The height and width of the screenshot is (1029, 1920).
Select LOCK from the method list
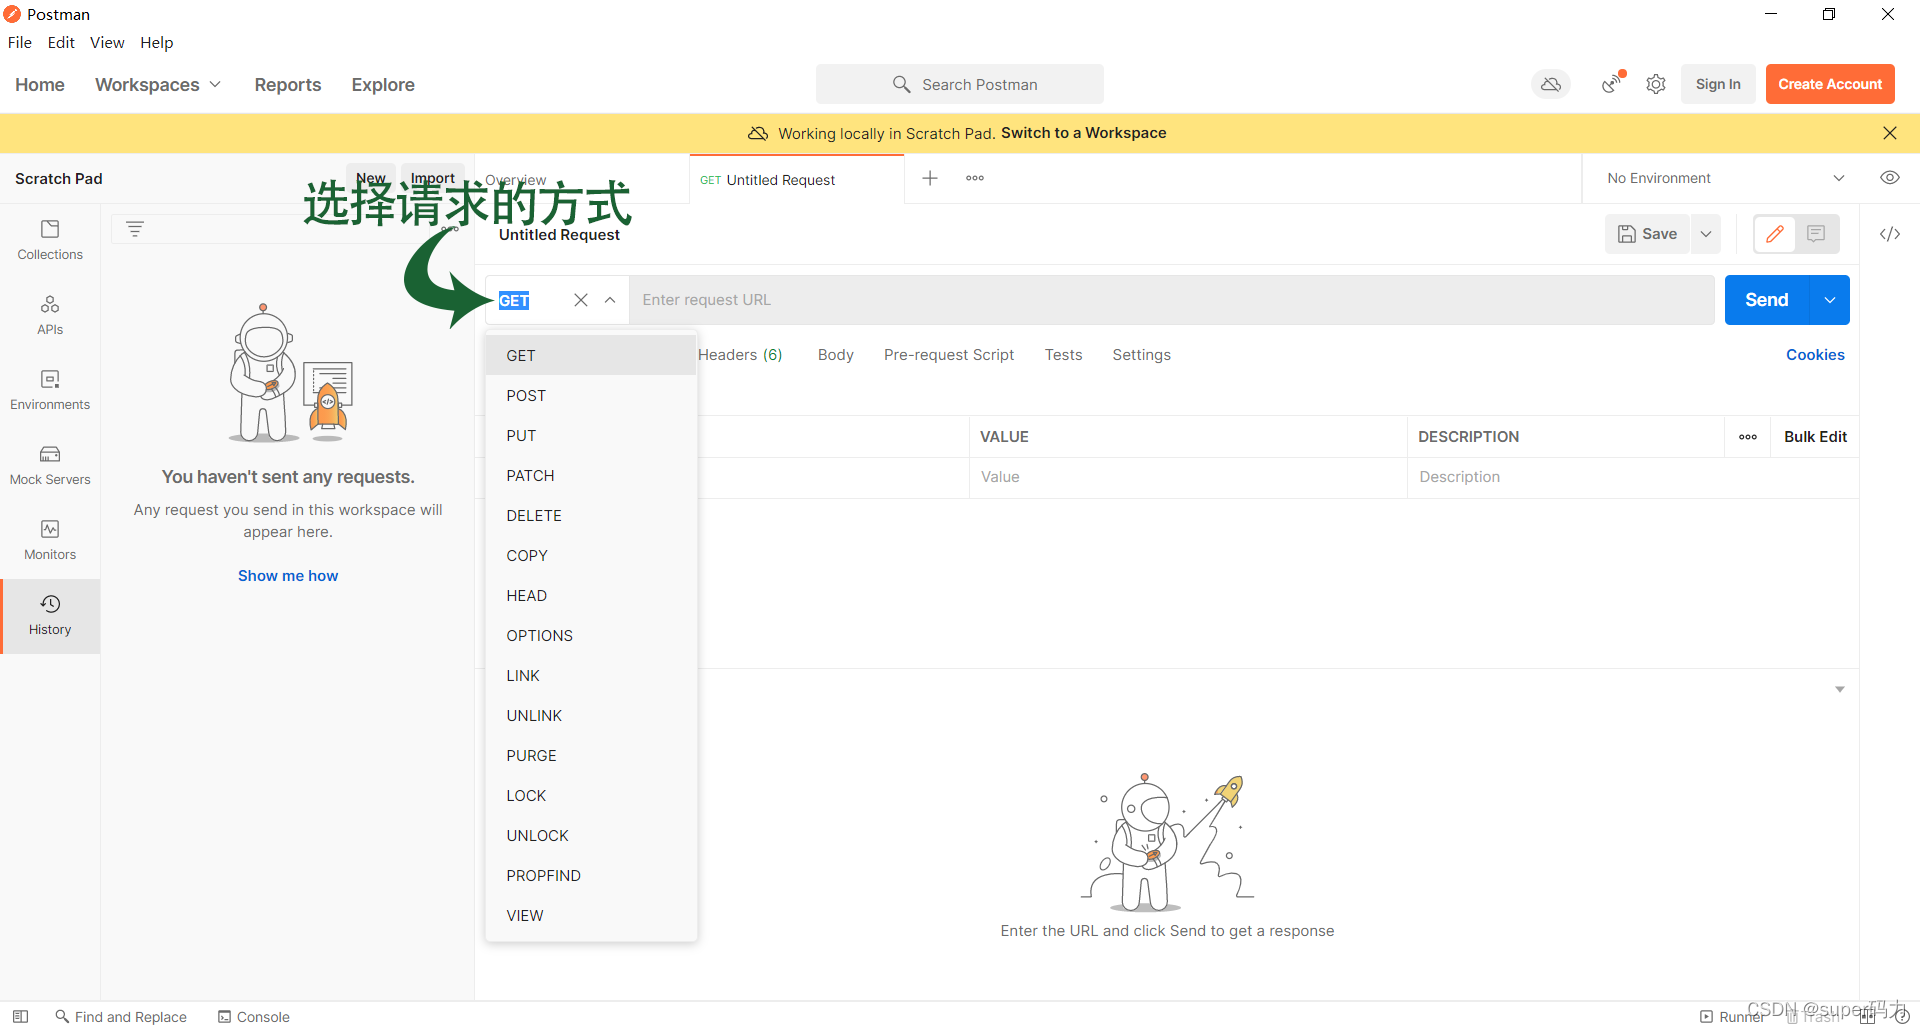point(591,796)
